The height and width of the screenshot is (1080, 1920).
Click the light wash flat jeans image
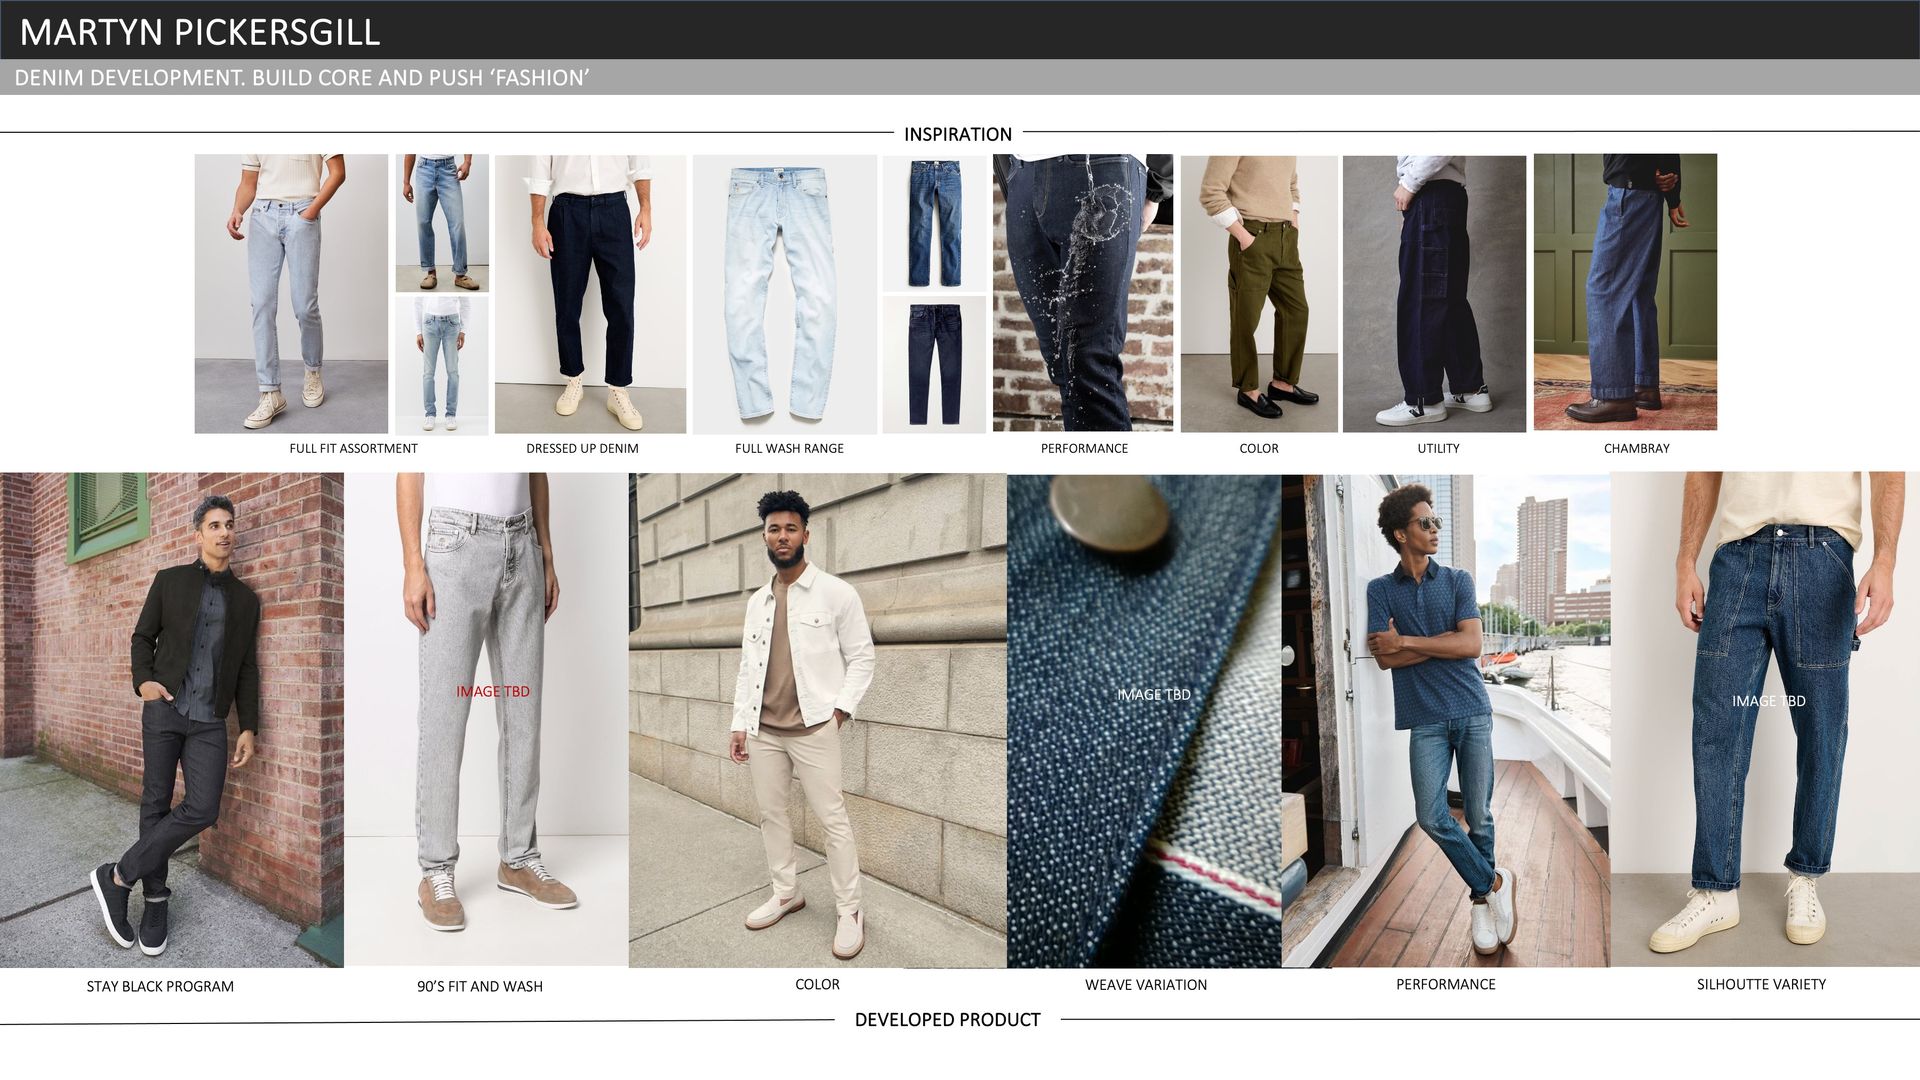click(x=784, y=293)
